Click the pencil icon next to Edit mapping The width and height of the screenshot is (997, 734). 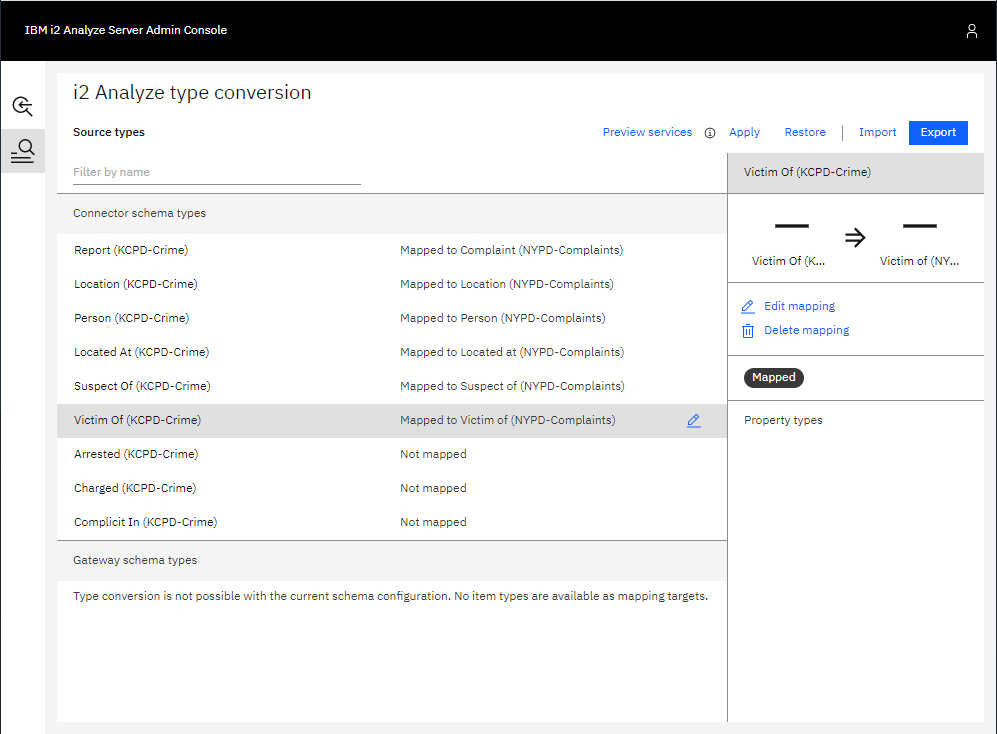[x=747, y=306]
